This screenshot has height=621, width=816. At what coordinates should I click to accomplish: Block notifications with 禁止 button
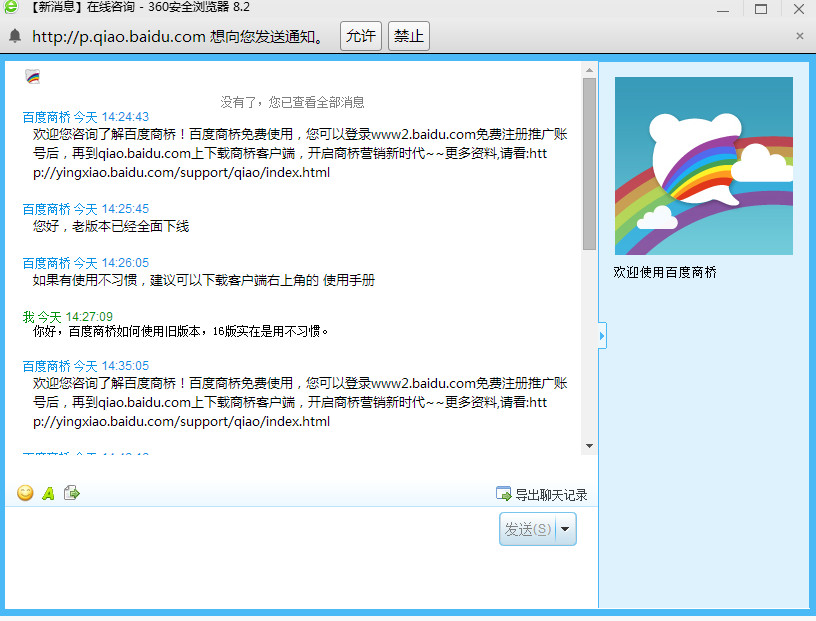tap(409, 36)
